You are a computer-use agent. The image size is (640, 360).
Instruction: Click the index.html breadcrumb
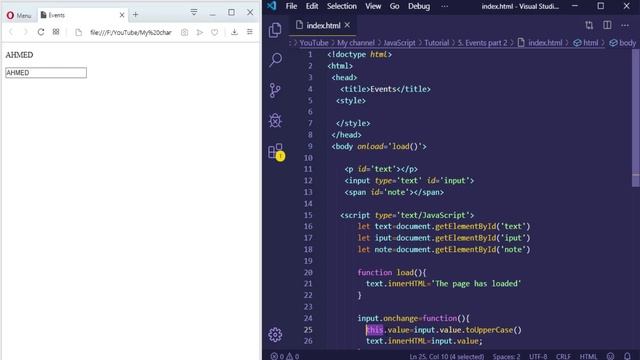pos(540,43)
